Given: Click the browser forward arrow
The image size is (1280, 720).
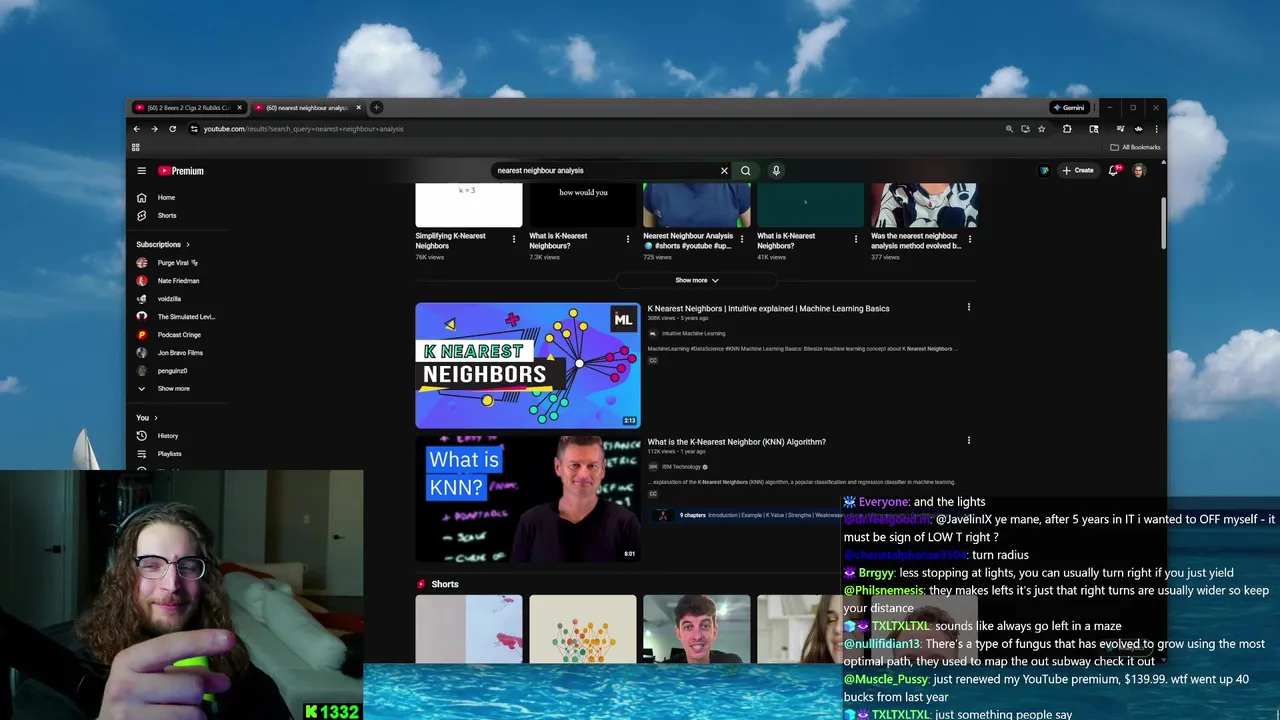Looking at the screenshot, I should tap(155, 129).
